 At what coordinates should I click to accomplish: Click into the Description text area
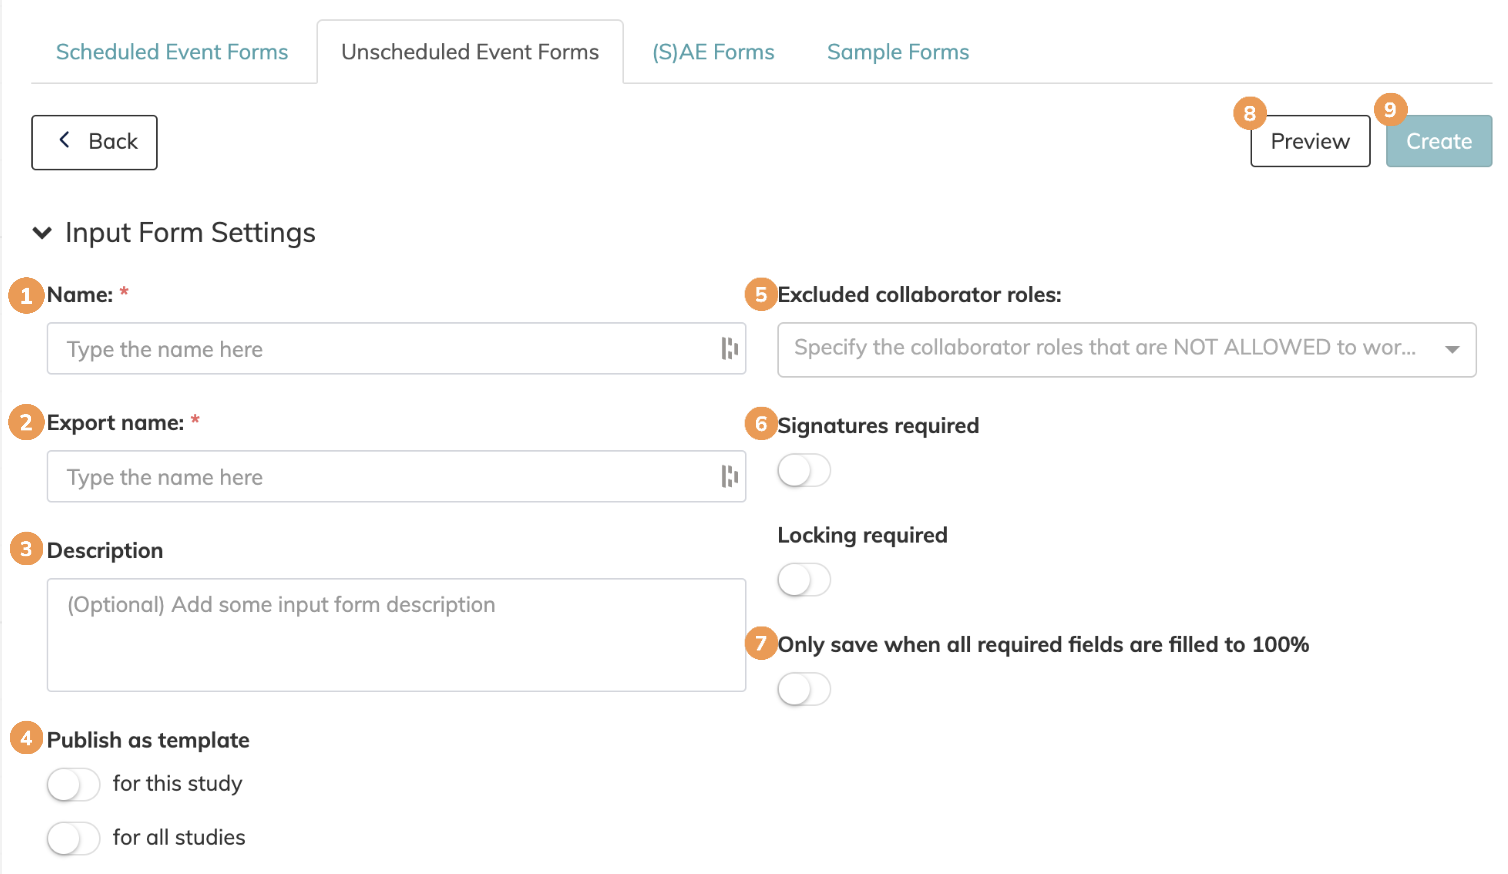396,634
